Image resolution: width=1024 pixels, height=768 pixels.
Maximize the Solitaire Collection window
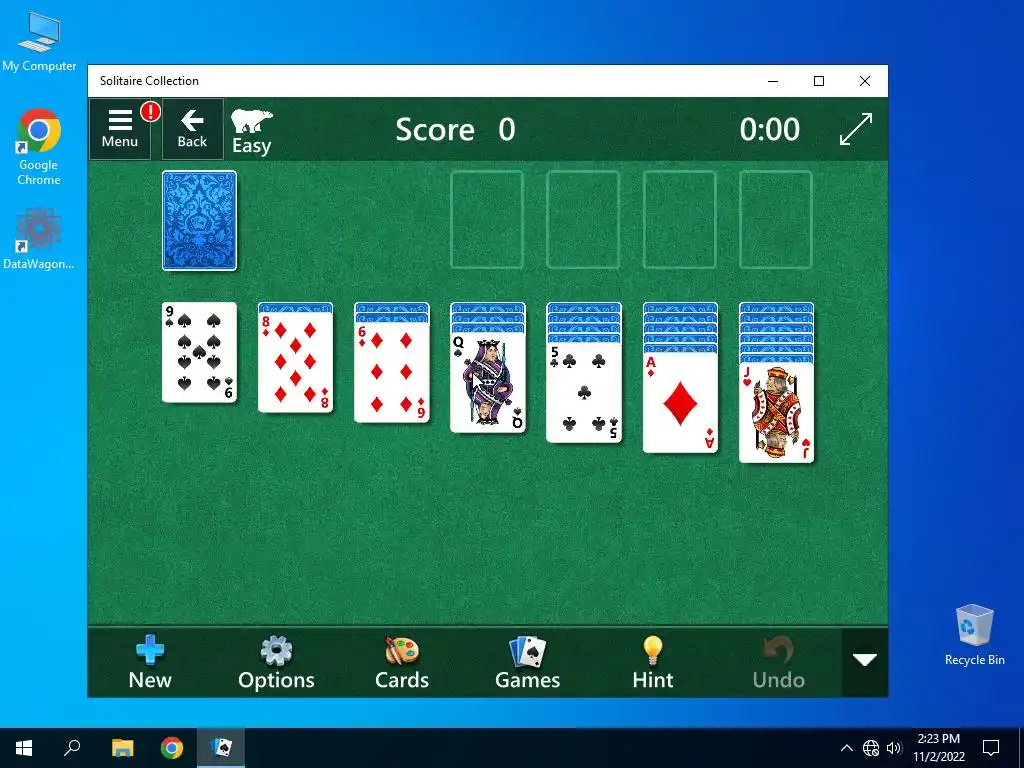tap(819, 81)
